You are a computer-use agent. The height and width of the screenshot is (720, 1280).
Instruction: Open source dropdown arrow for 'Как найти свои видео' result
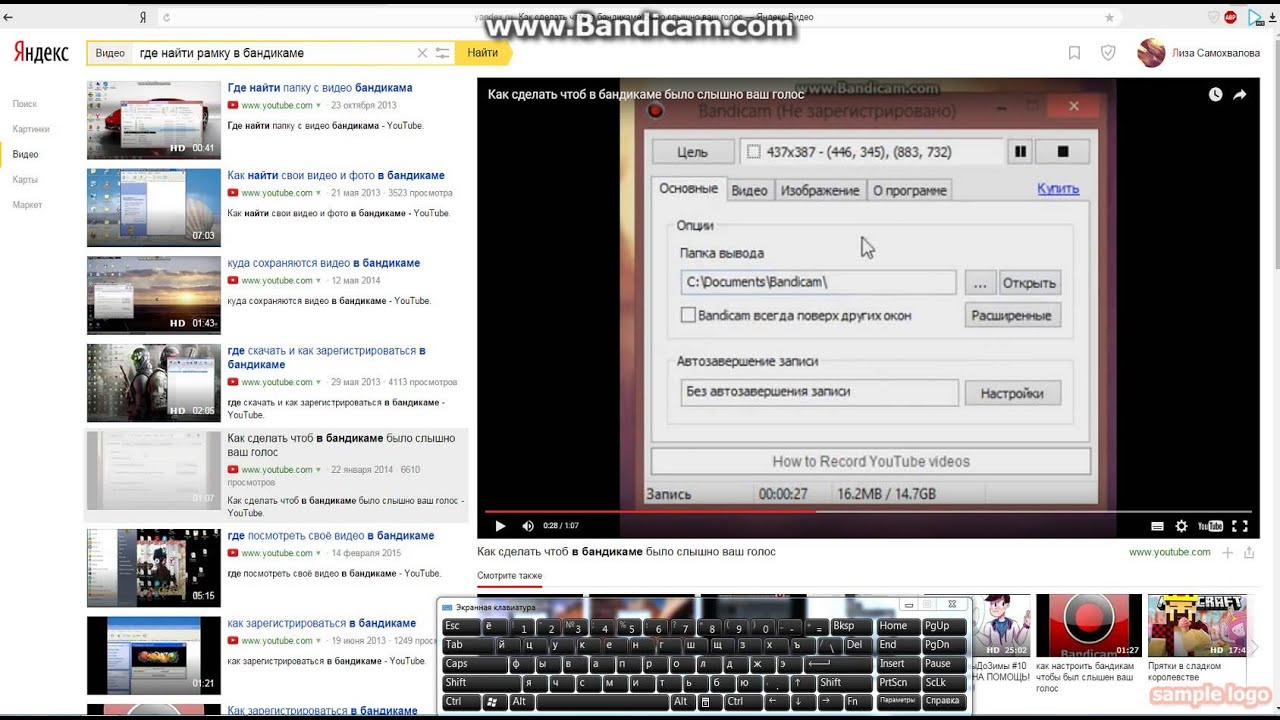click(319, 193)
